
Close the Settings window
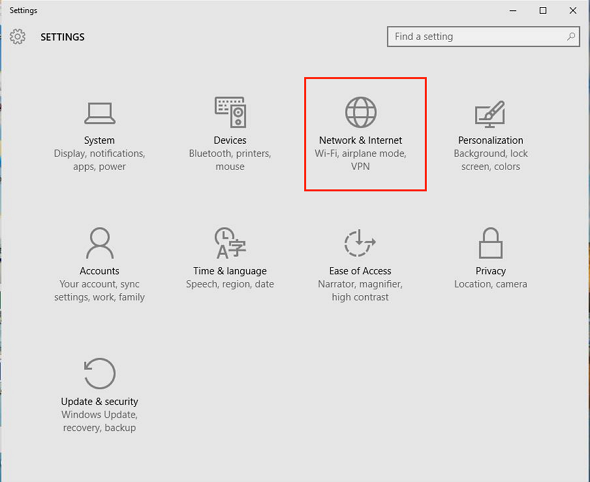tap(573, 11)
